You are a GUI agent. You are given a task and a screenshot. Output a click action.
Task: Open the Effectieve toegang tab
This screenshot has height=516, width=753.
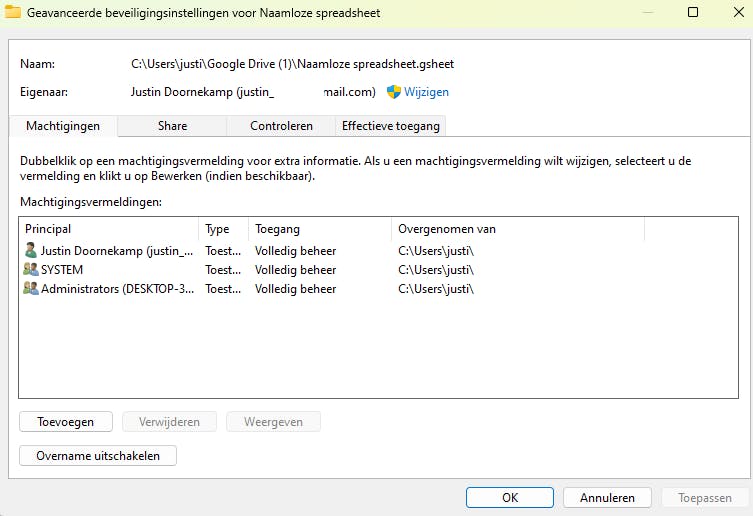click(391, 126)
